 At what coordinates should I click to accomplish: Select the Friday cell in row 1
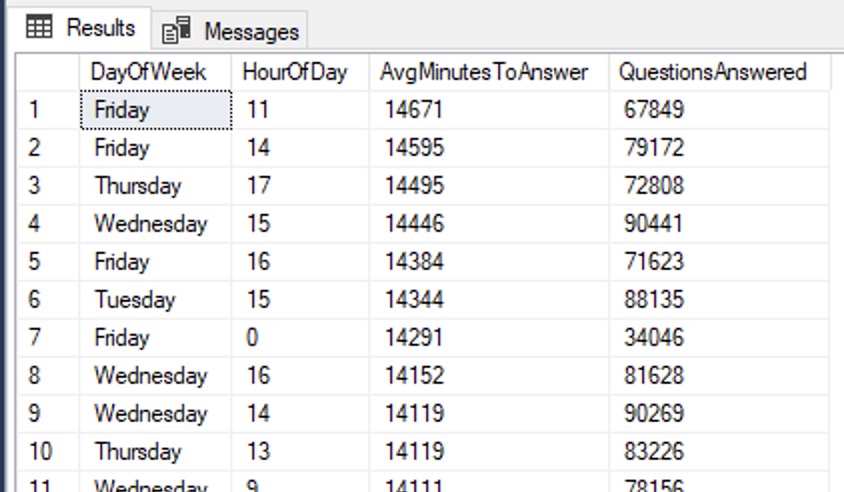point(155,110)
